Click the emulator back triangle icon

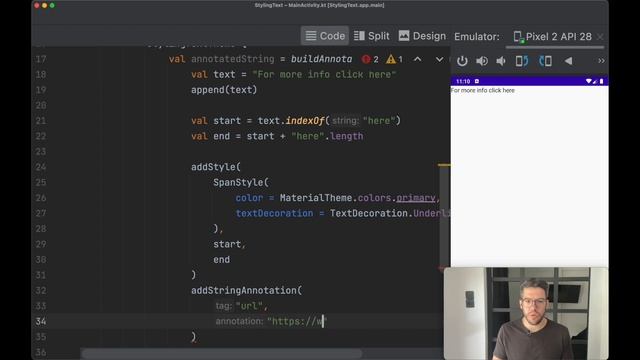568,61
